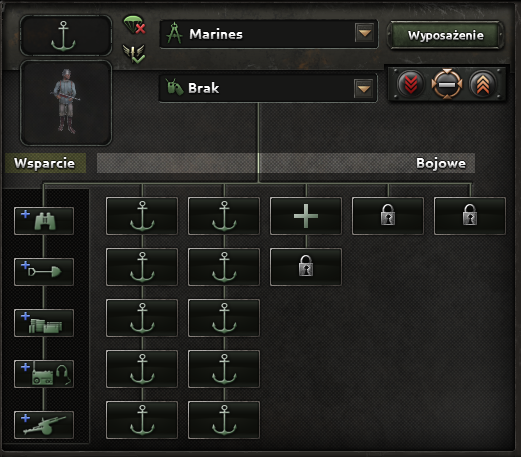
Task: Add signal company radio headset slot
Action: [44, 374]
